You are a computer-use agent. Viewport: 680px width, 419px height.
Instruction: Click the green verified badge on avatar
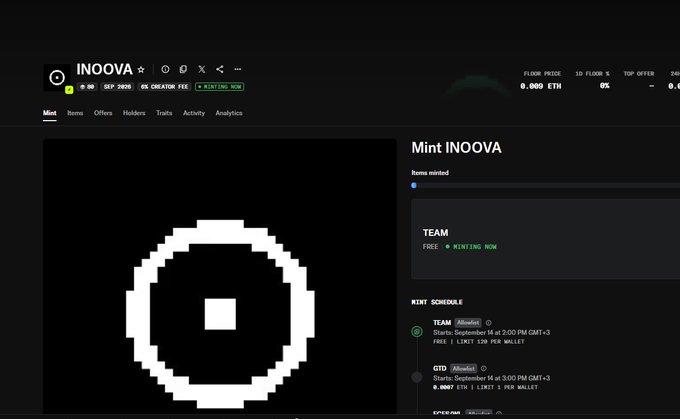(x=69, y=90)
